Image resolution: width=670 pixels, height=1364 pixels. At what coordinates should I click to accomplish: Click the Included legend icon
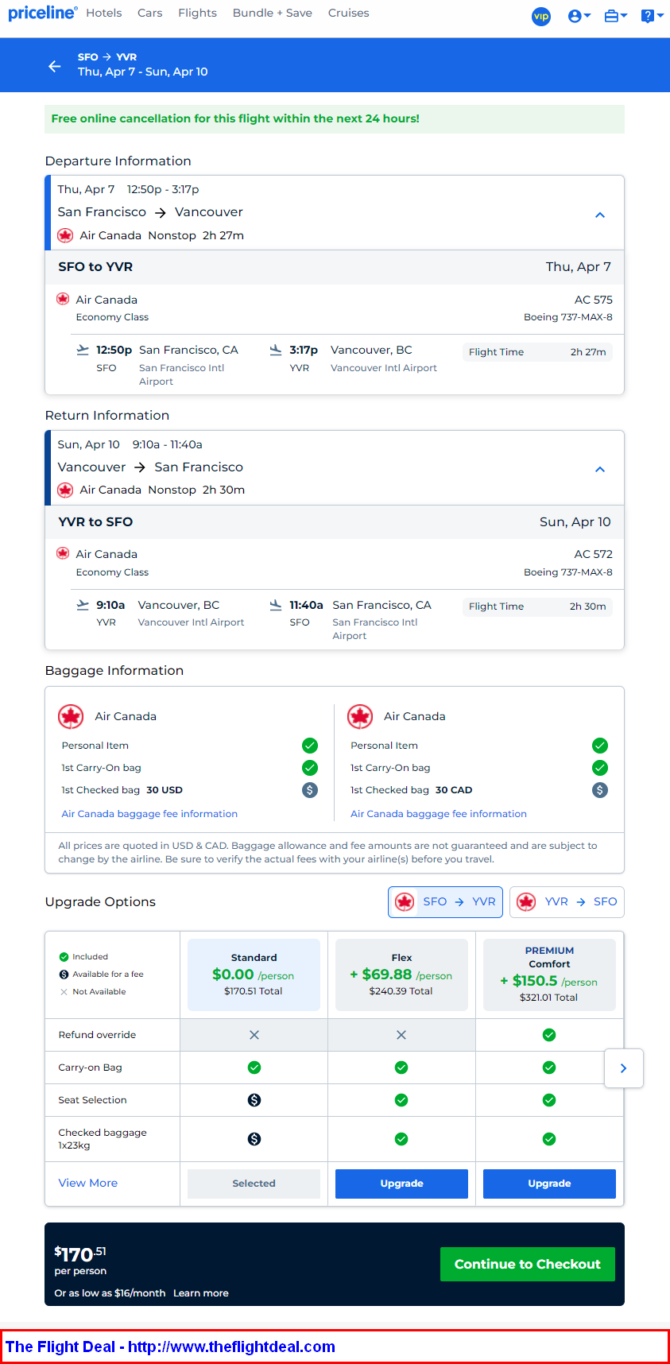(x=64, y=957)
